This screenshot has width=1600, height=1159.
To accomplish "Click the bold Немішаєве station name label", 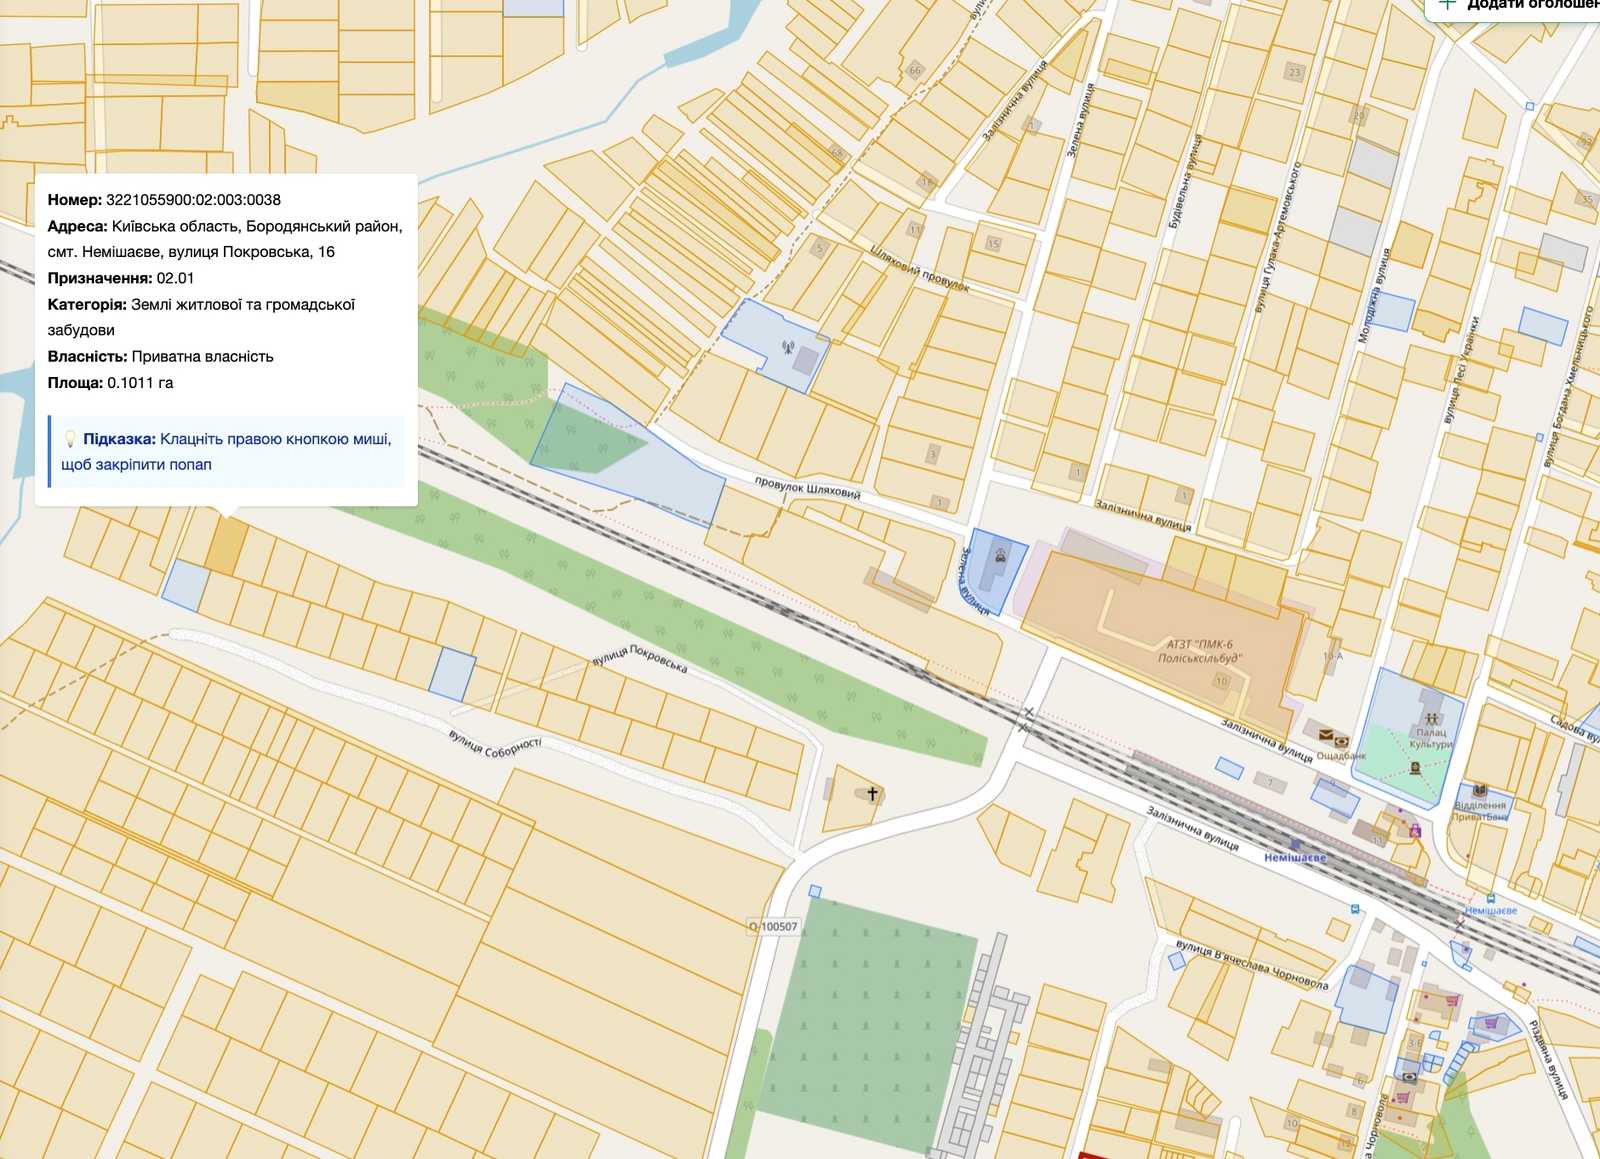I will [1295, 858].
